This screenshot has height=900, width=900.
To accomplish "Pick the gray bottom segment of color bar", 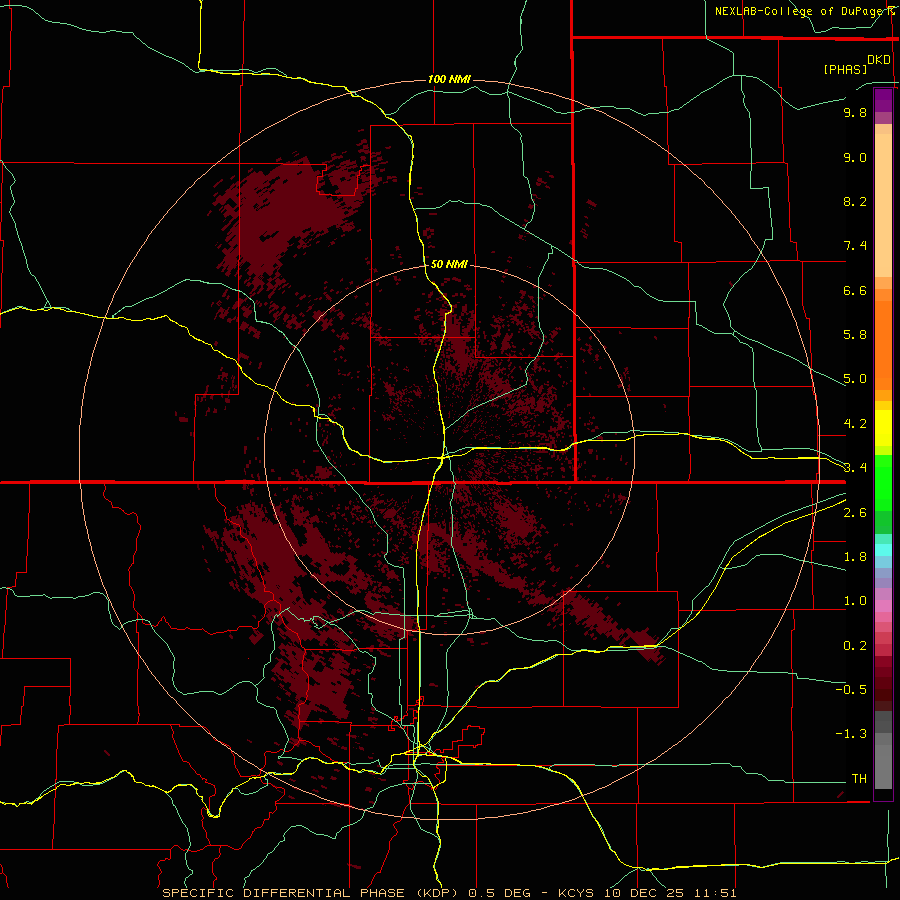I will click(x=883, y=763).
